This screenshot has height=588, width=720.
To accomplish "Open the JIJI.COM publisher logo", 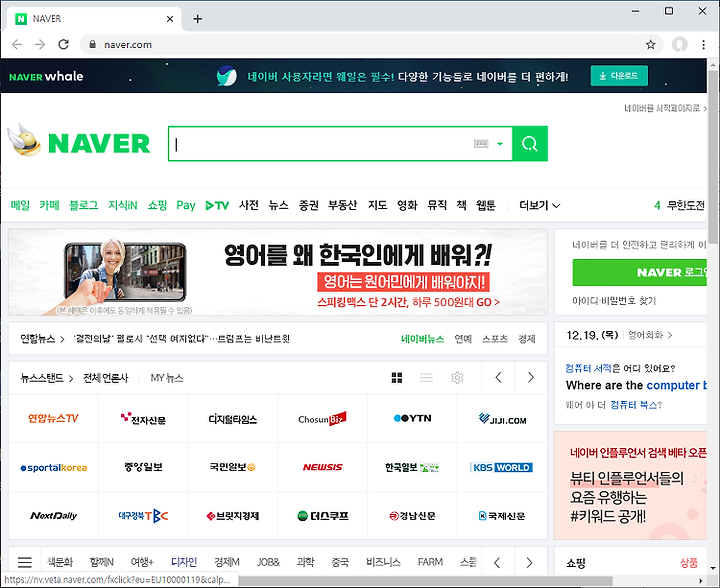I will click(x=502, y=419).
